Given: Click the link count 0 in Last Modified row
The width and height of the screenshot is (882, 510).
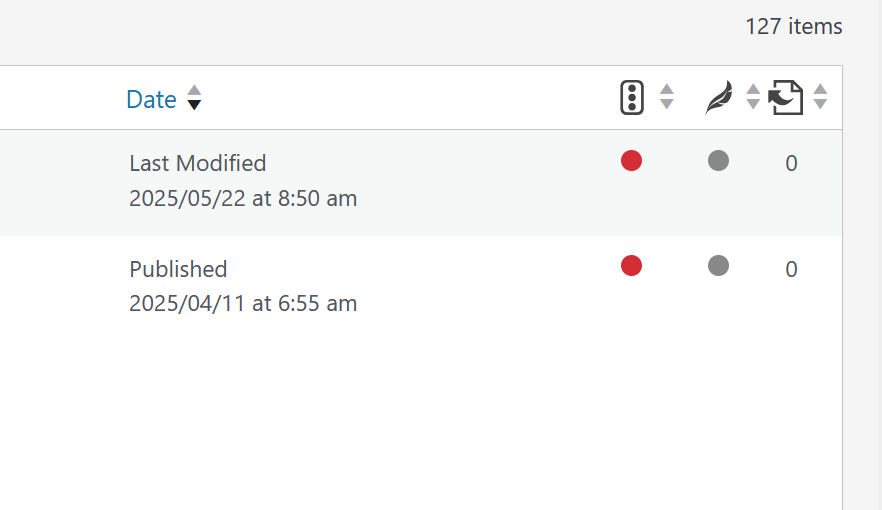Looking at the screenshot, I should [x=791, y=164].
